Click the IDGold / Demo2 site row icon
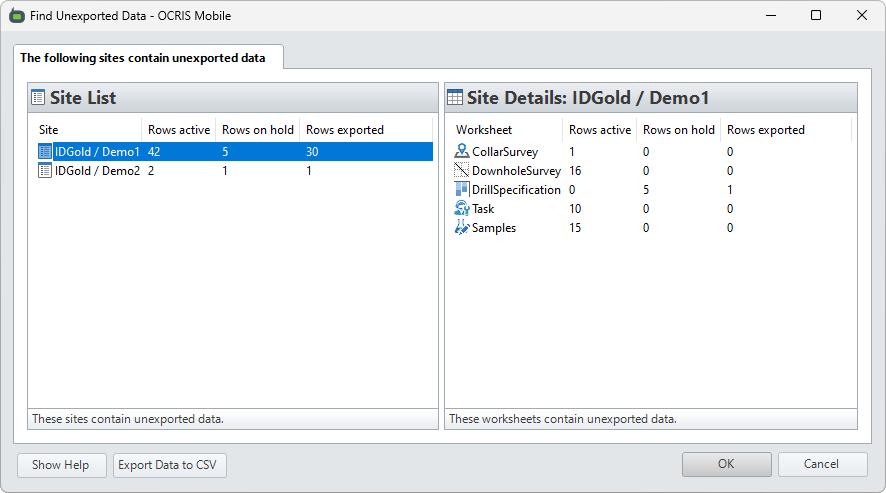Viewport: 886px width, 493px height. click(x=45, y=171)
